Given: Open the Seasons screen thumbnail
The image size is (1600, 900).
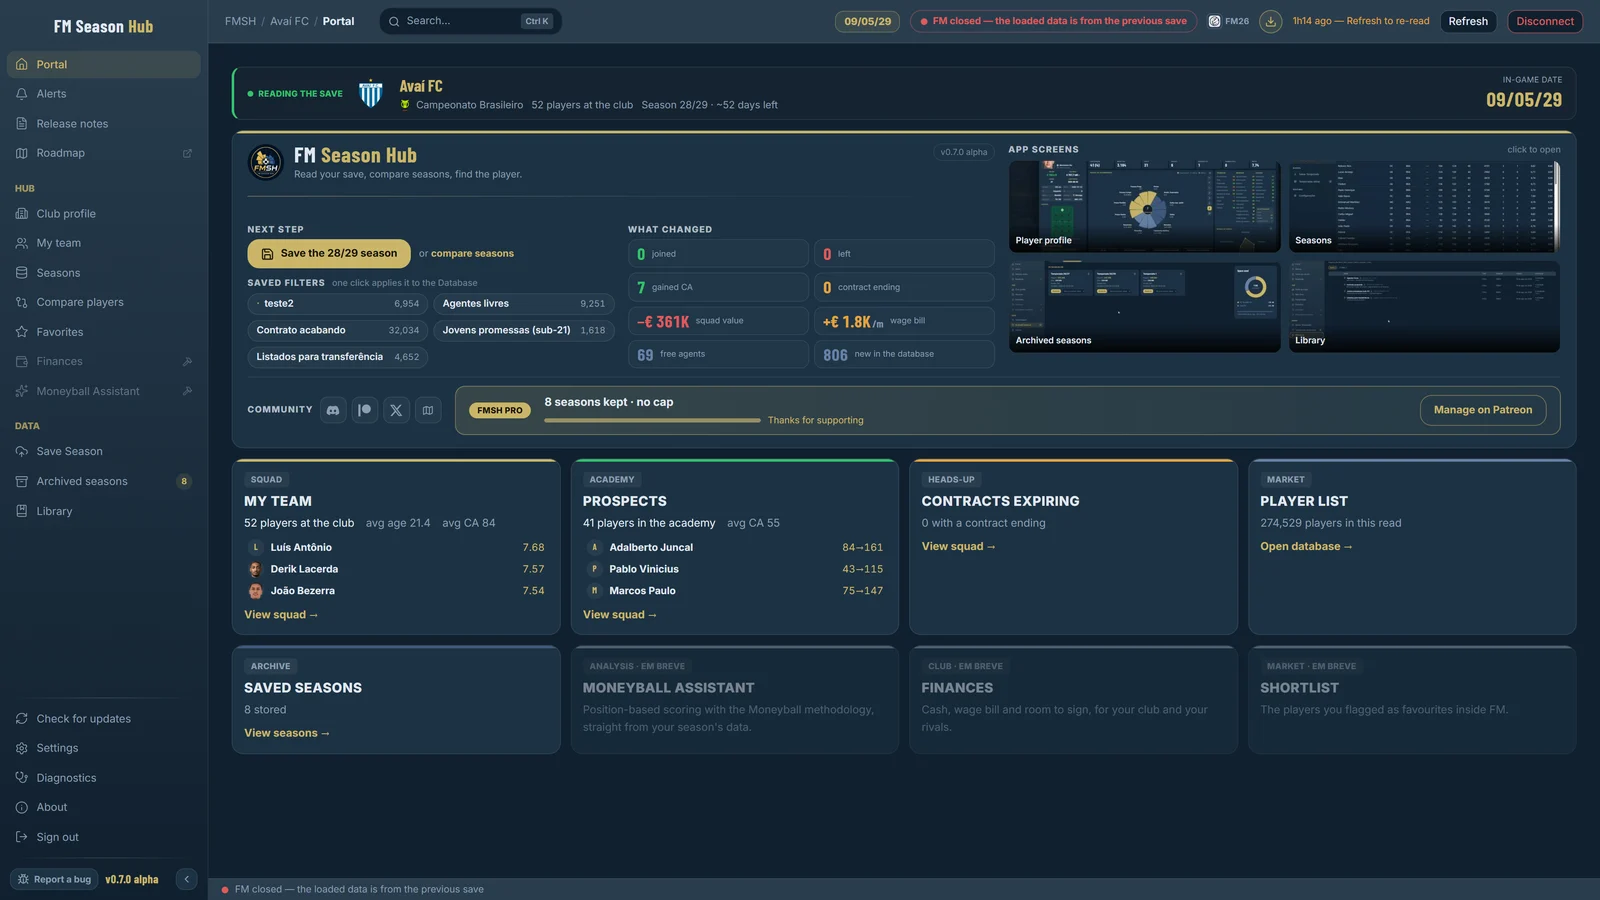Looking at the screenshot, I should 1424,206.
